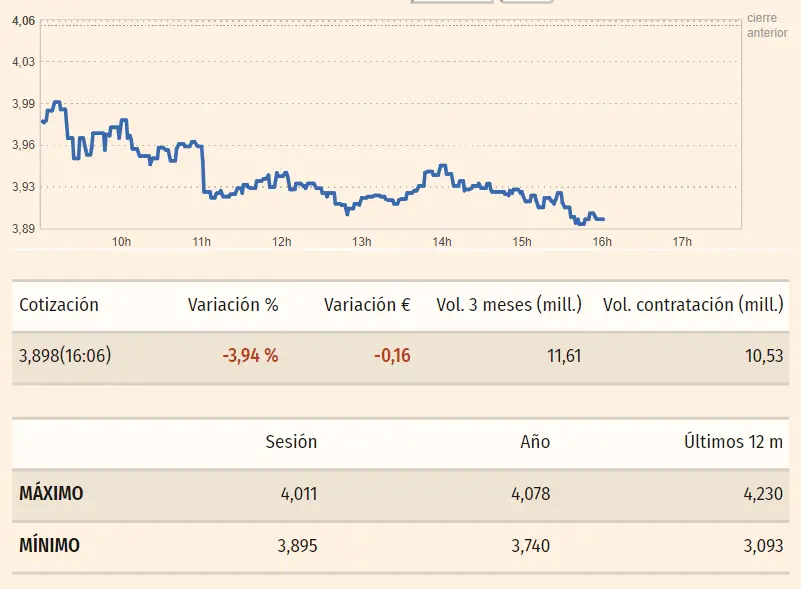
Task: Select the Año column header
Action: click(x=535, y=442)
